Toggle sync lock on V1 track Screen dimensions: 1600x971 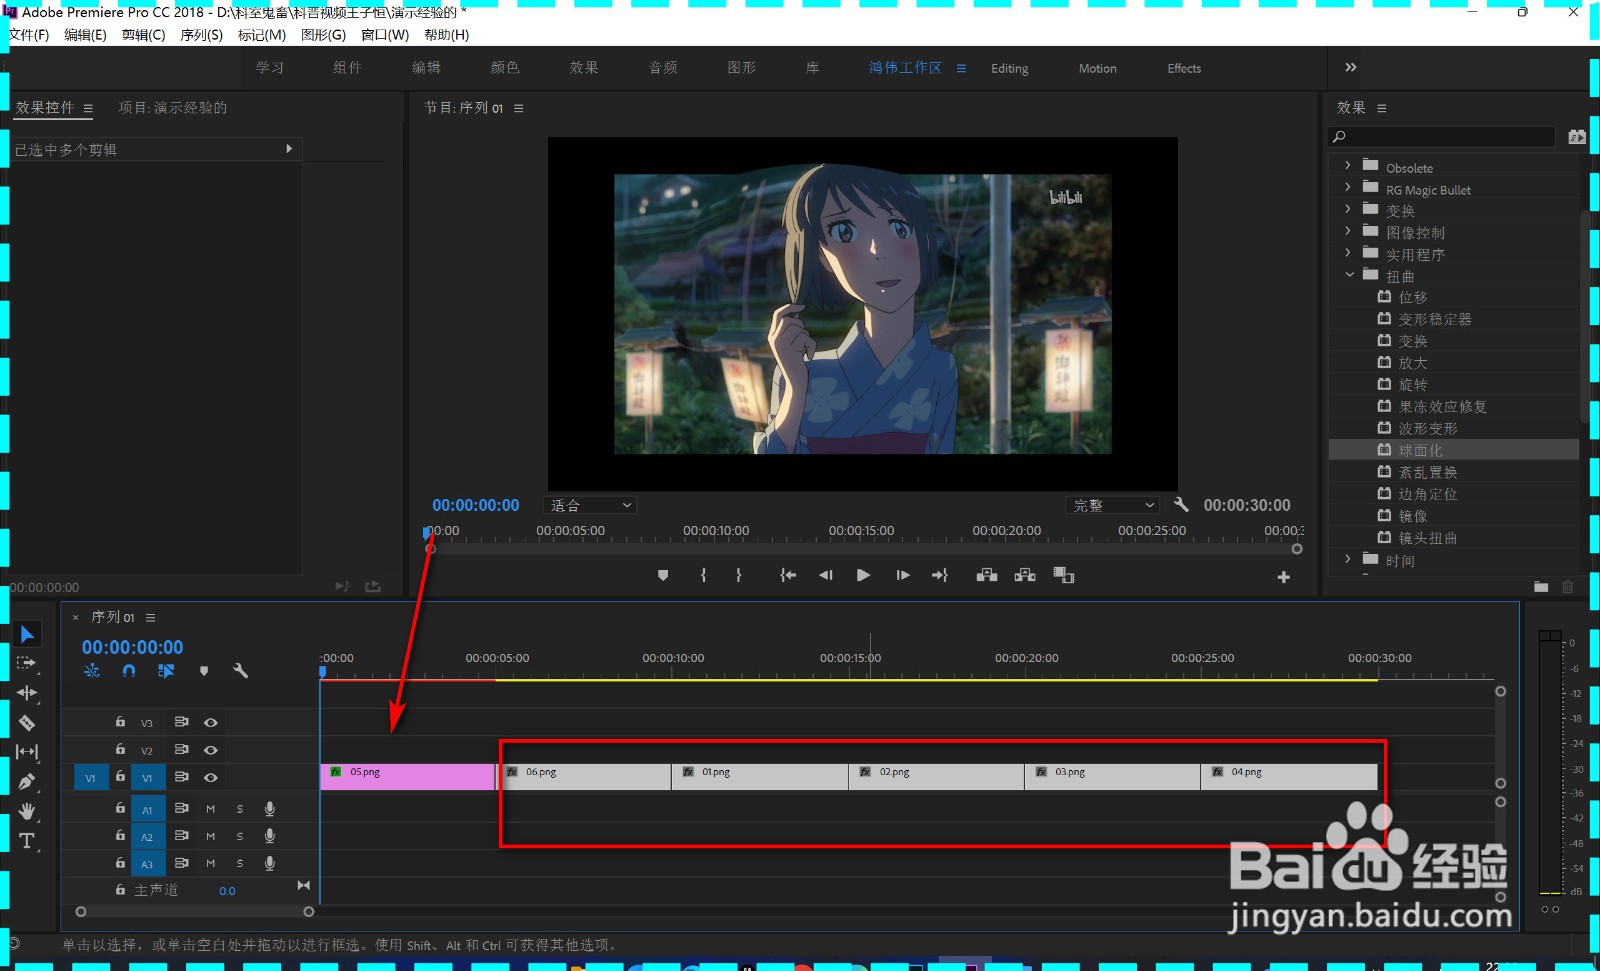[x=182, y=777]
